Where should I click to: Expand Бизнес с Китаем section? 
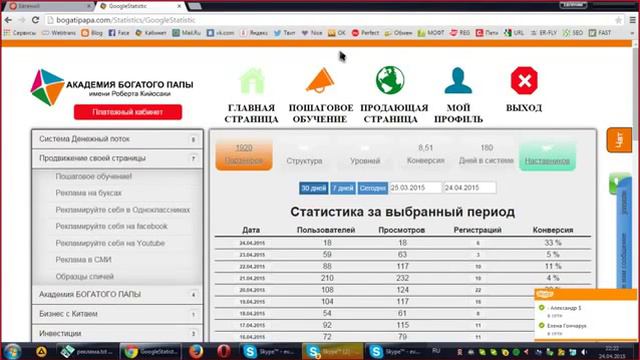point(118,314)
